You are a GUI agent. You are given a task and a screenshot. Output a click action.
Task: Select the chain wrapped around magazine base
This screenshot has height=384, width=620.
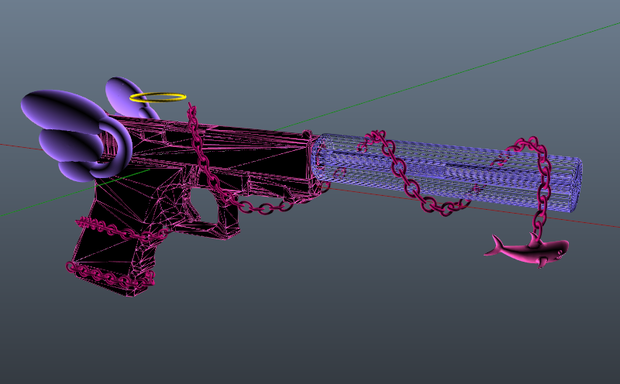point(110,275)
